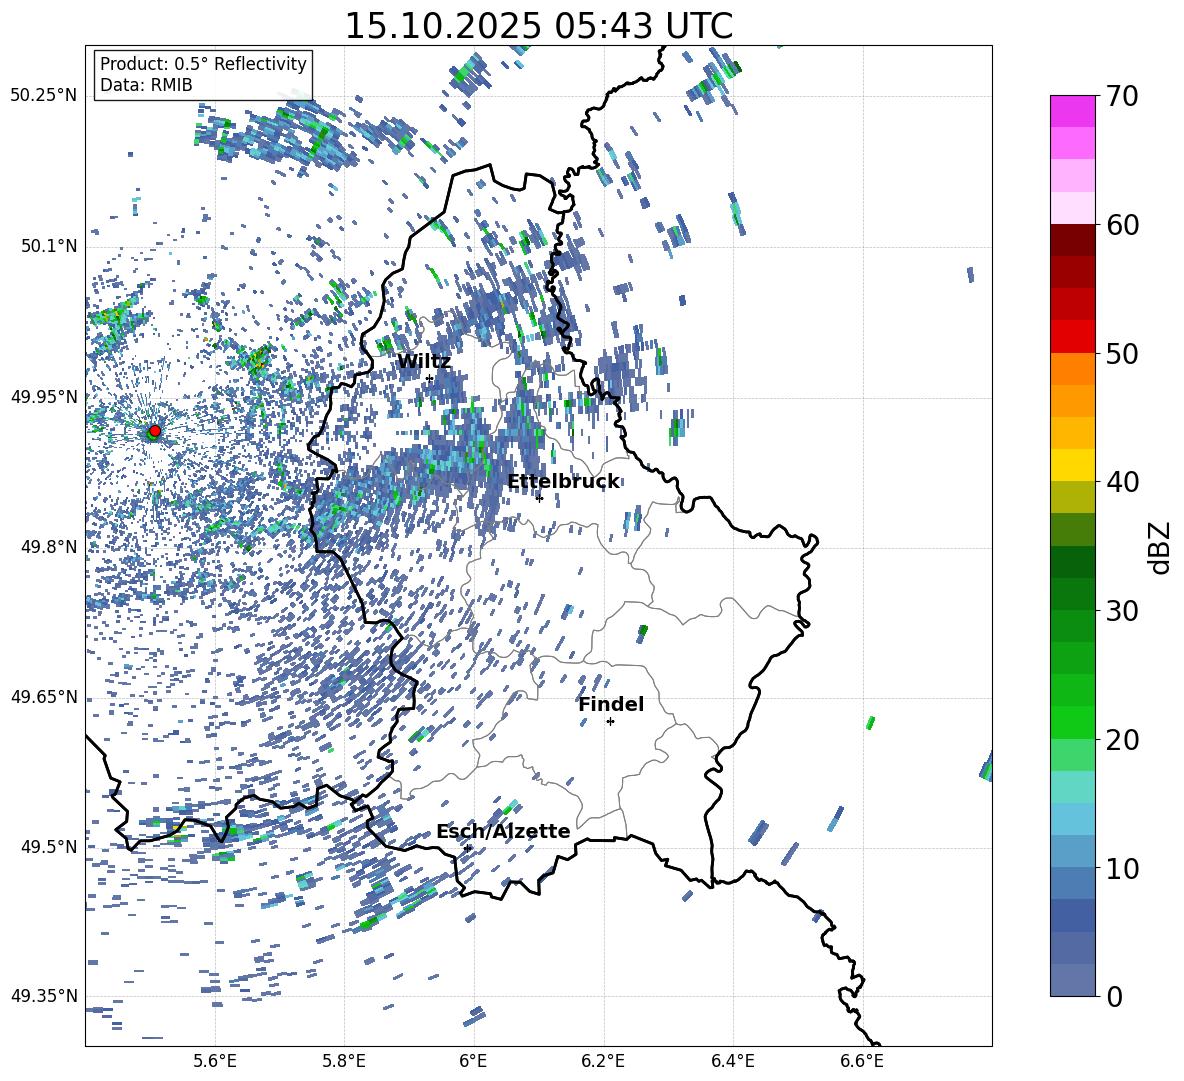
Task: Click the 70 tick label on colorbar
Action: 1121,97
